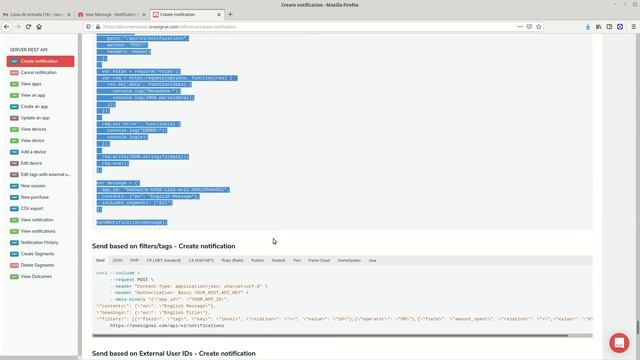Image resolution: width=640 pixels, height=360 pixels.
Task: Click the badge icon beside Update an app
Action: pos(14,118)
